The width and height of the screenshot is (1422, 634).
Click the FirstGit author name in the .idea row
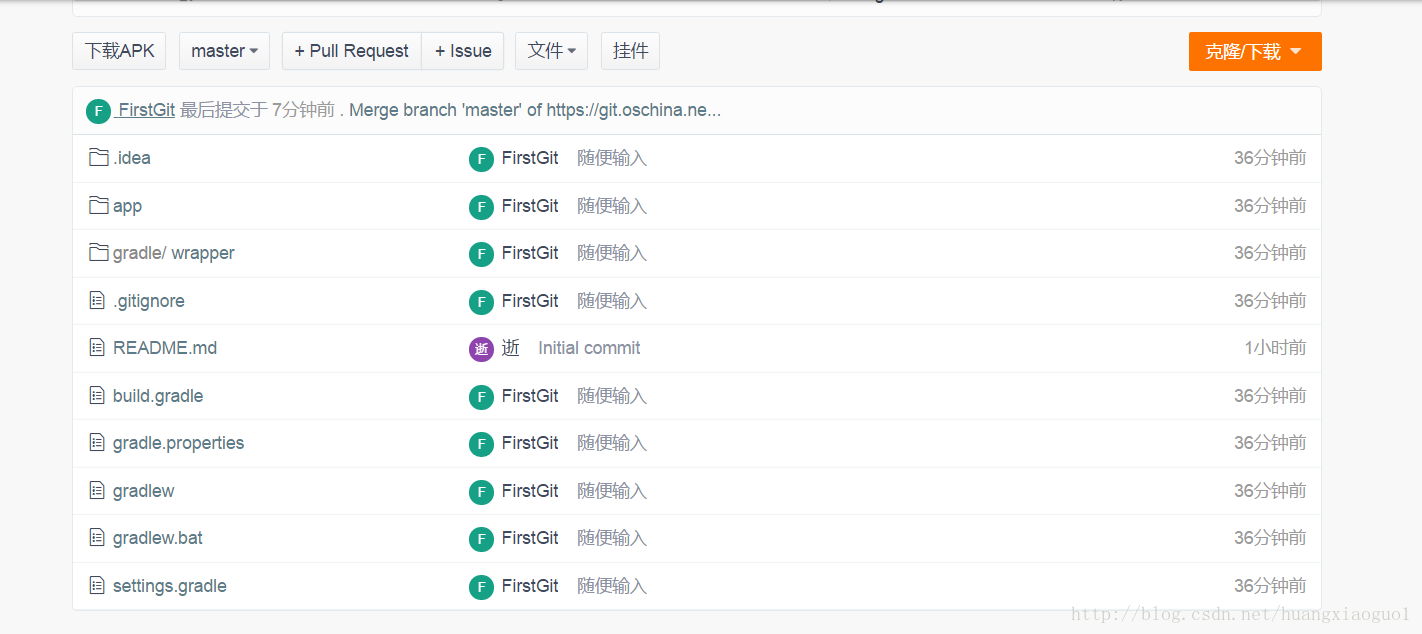(x=530, y=158)
